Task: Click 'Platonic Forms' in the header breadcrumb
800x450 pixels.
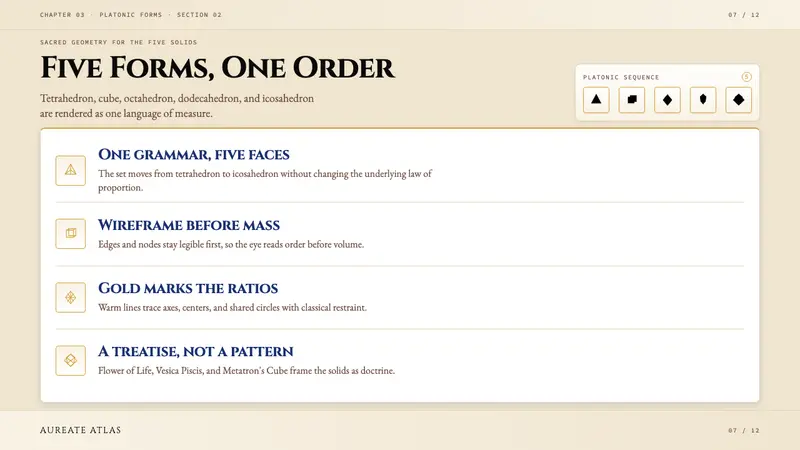Action: click(131, 15)
